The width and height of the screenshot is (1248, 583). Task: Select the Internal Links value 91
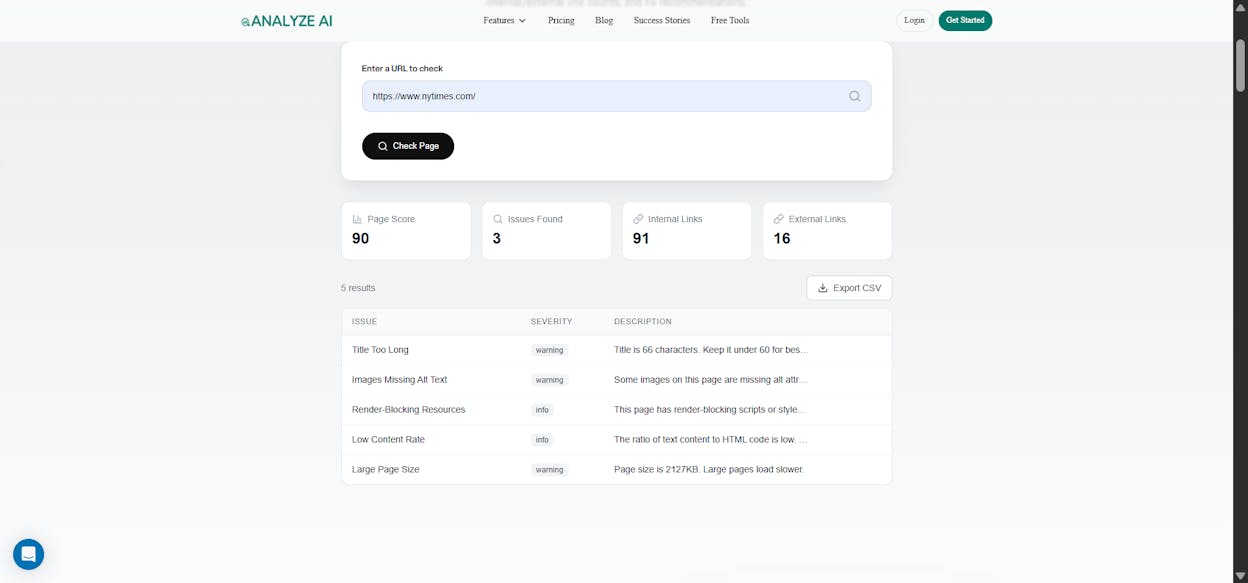click(x=641, y=238)
